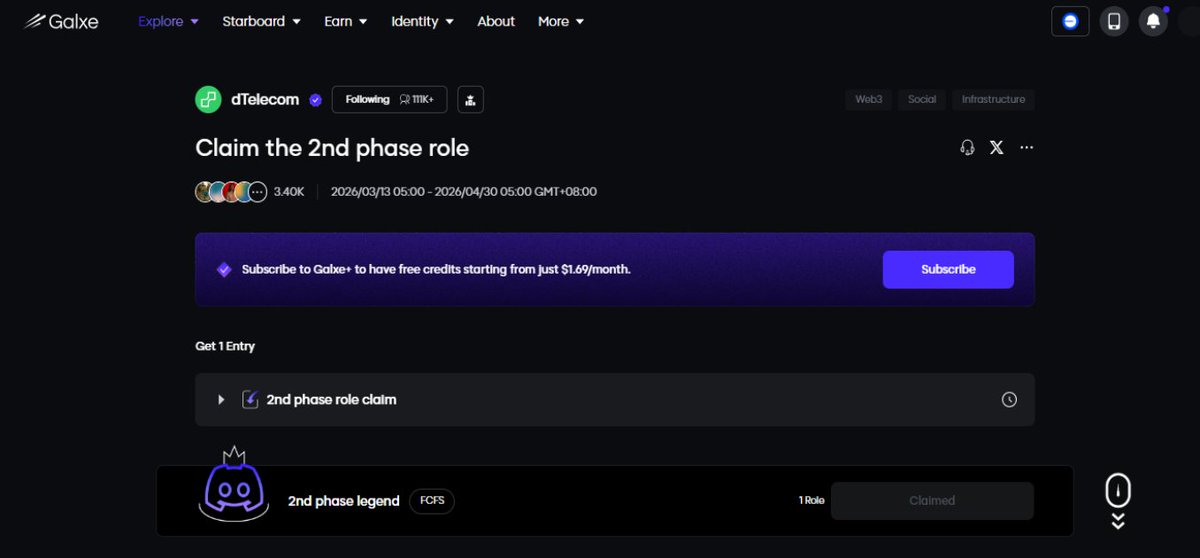
Task: Click the headset support icon
Action: coord(967,147)
